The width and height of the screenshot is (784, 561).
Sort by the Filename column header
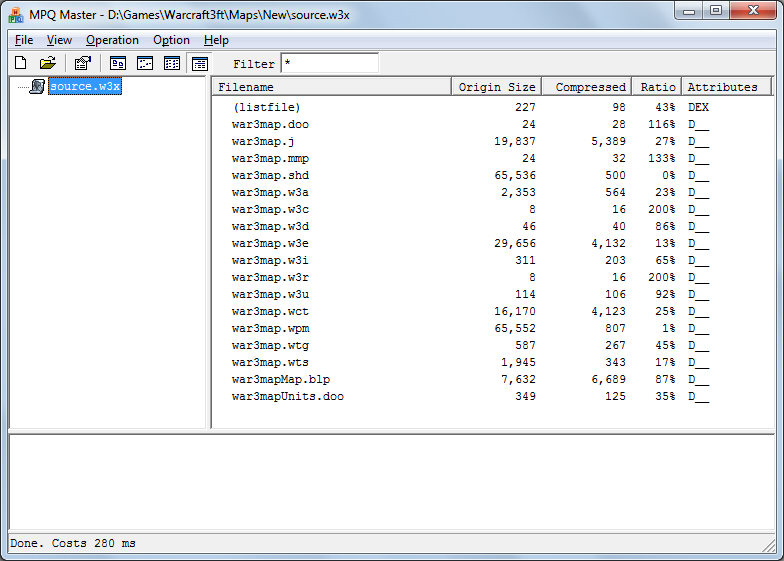[x=332, y=87]
